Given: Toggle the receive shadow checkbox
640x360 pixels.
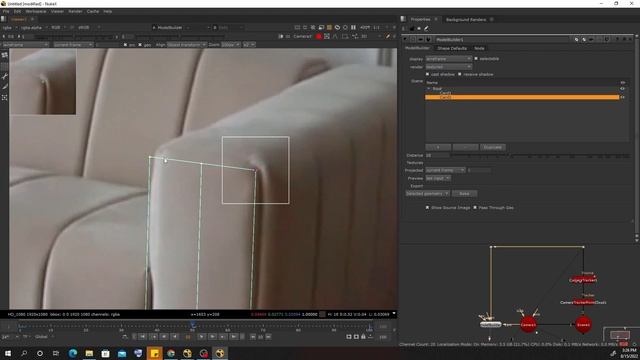Looking at the screenshot, I should pos(460,74).
